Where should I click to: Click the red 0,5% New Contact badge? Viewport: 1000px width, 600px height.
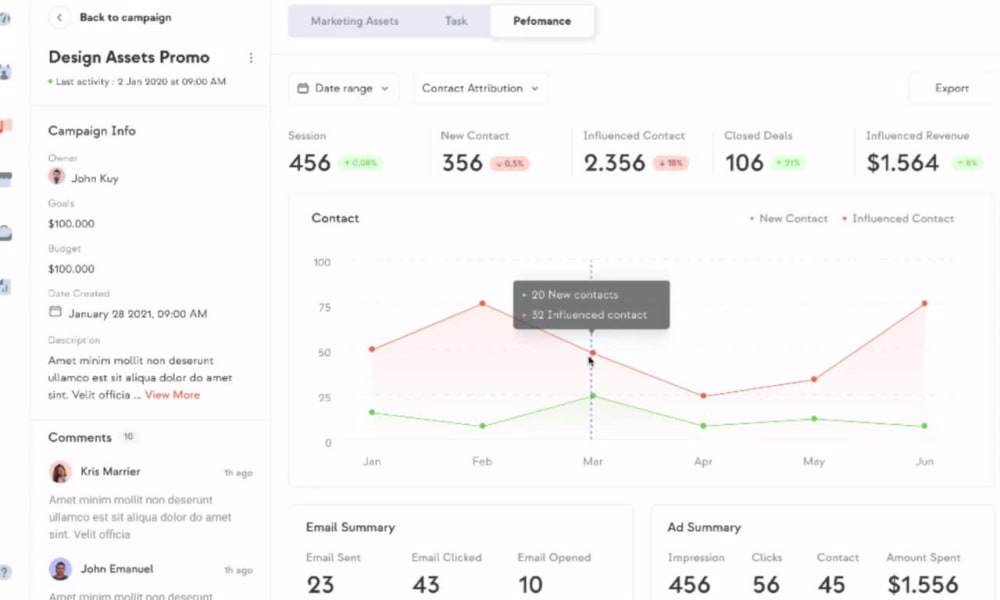coord(510,164)
